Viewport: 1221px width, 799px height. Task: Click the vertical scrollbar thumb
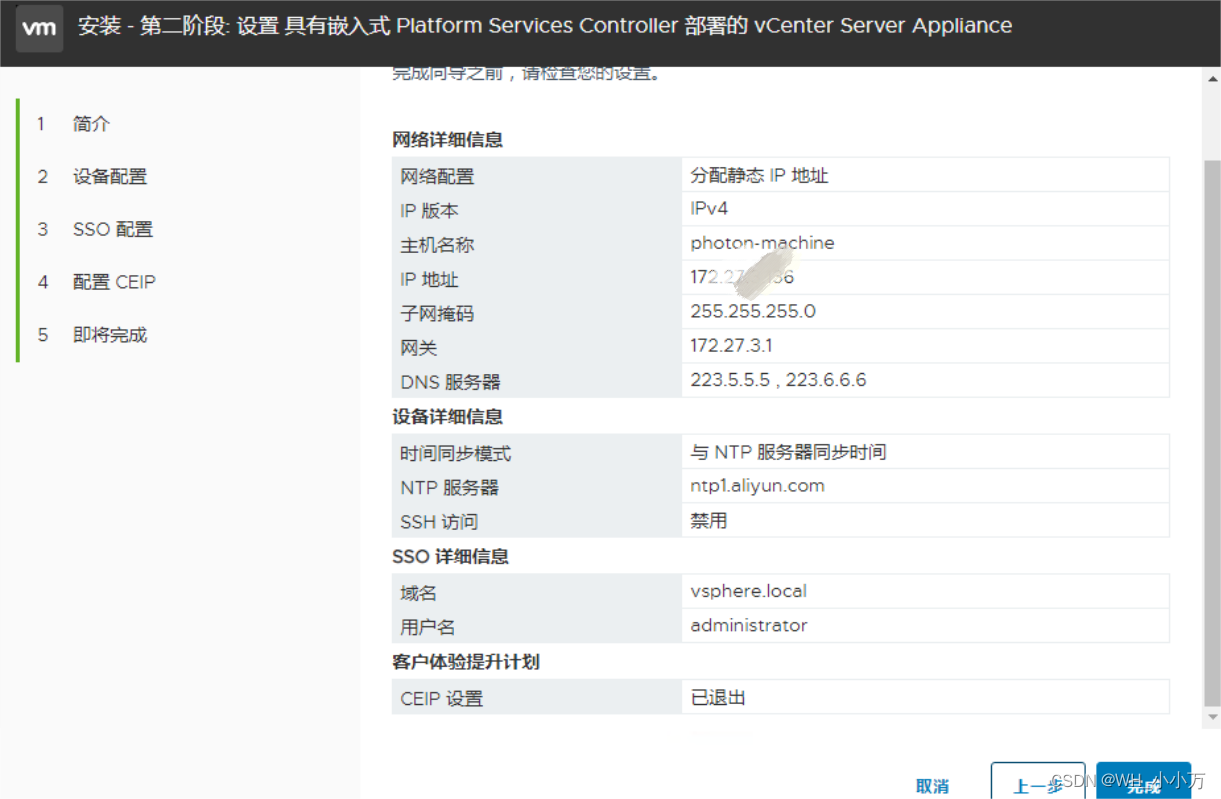coord(1212,432)
